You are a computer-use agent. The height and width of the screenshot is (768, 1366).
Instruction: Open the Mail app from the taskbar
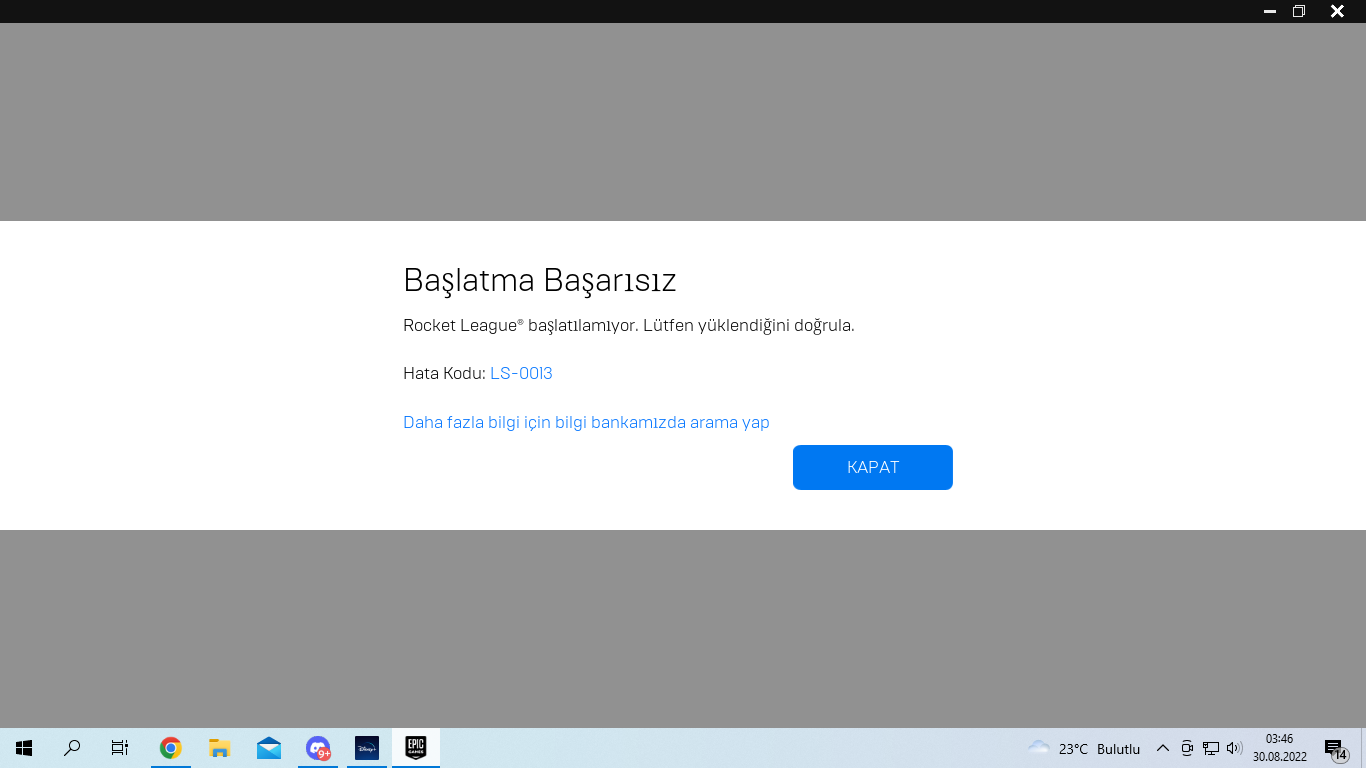tap(268, 748)
